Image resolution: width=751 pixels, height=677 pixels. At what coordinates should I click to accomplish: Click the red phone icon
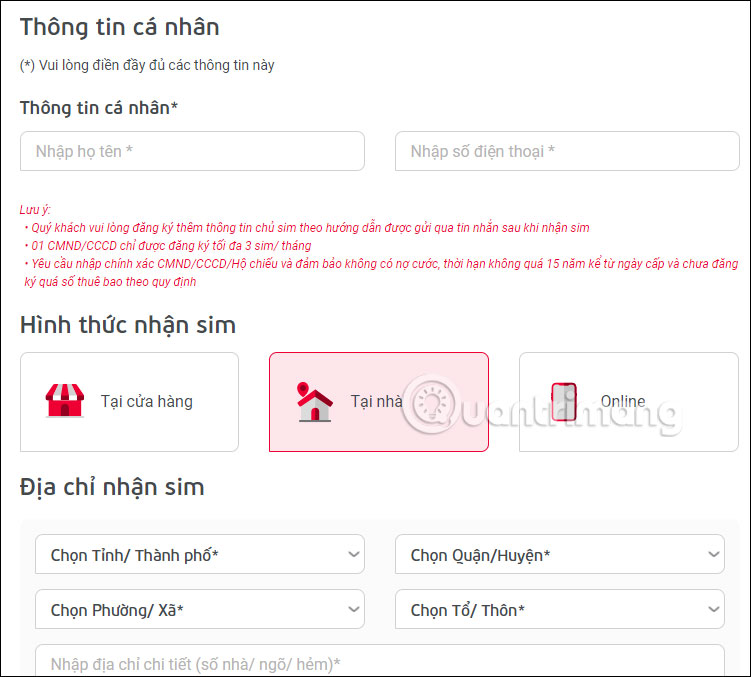pos(564,402)
